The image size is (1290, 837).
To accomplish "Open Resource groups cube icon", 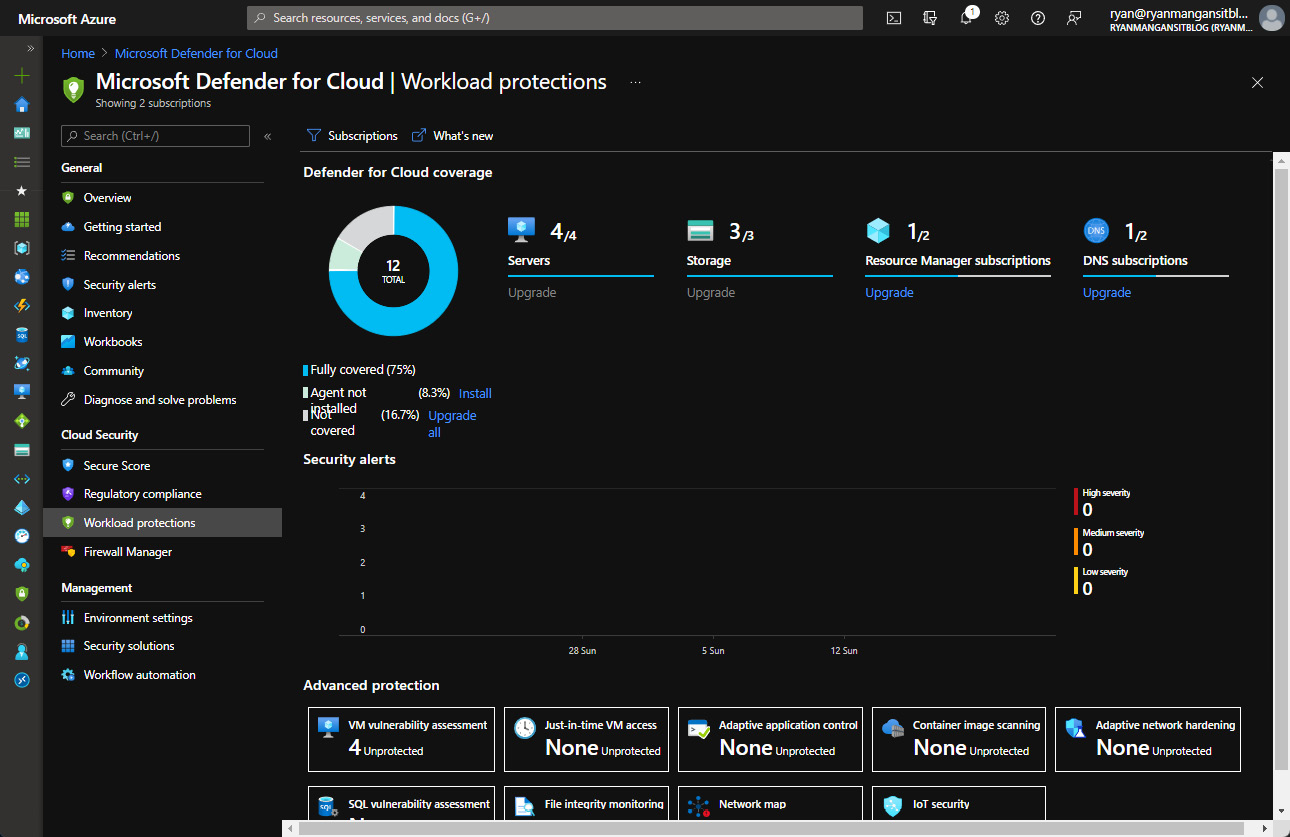I will click(22, 247).
